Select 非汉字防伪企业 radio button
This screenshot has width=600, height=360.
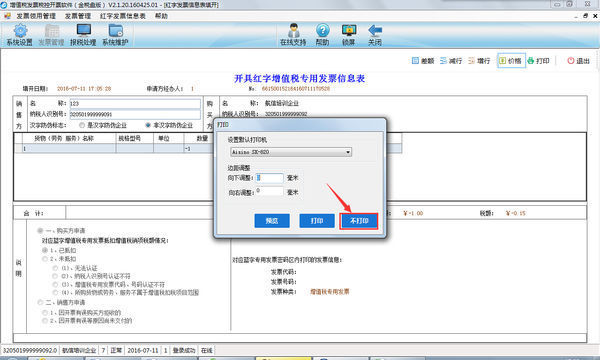pyautogui.click(x=148, y=125)
